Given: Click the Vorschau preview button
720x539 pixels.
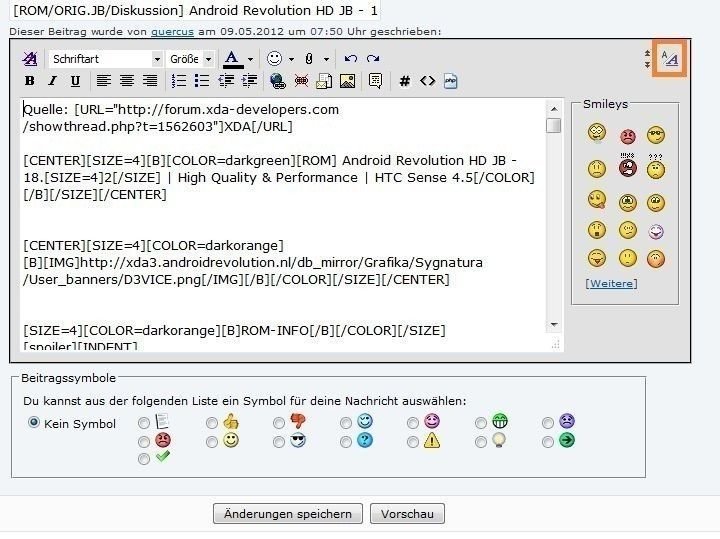Looking at the screenshot, I should tap(407, 514).
